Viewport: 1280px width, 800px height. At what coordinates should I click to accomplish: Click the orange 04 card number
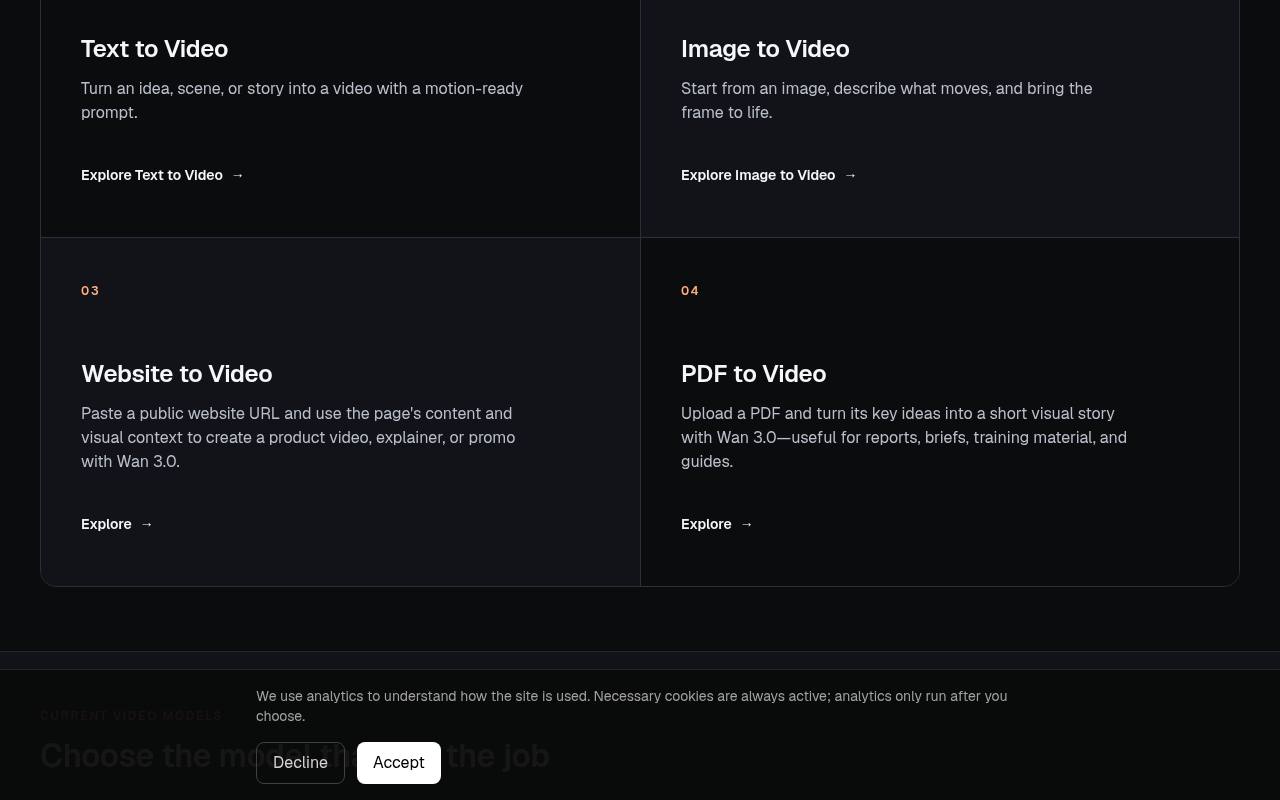tap(690, 291)
